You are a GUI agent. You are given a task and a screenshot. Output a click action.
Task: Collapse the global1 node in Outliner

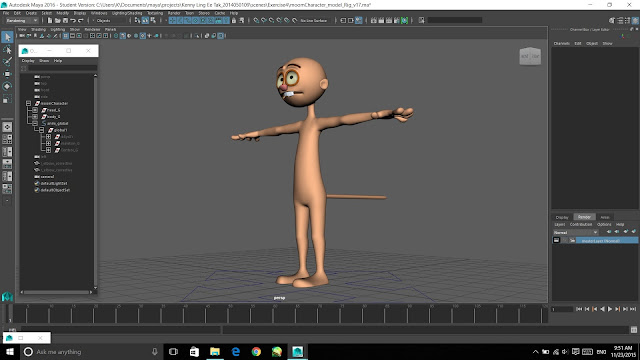[x=42, y=130]
